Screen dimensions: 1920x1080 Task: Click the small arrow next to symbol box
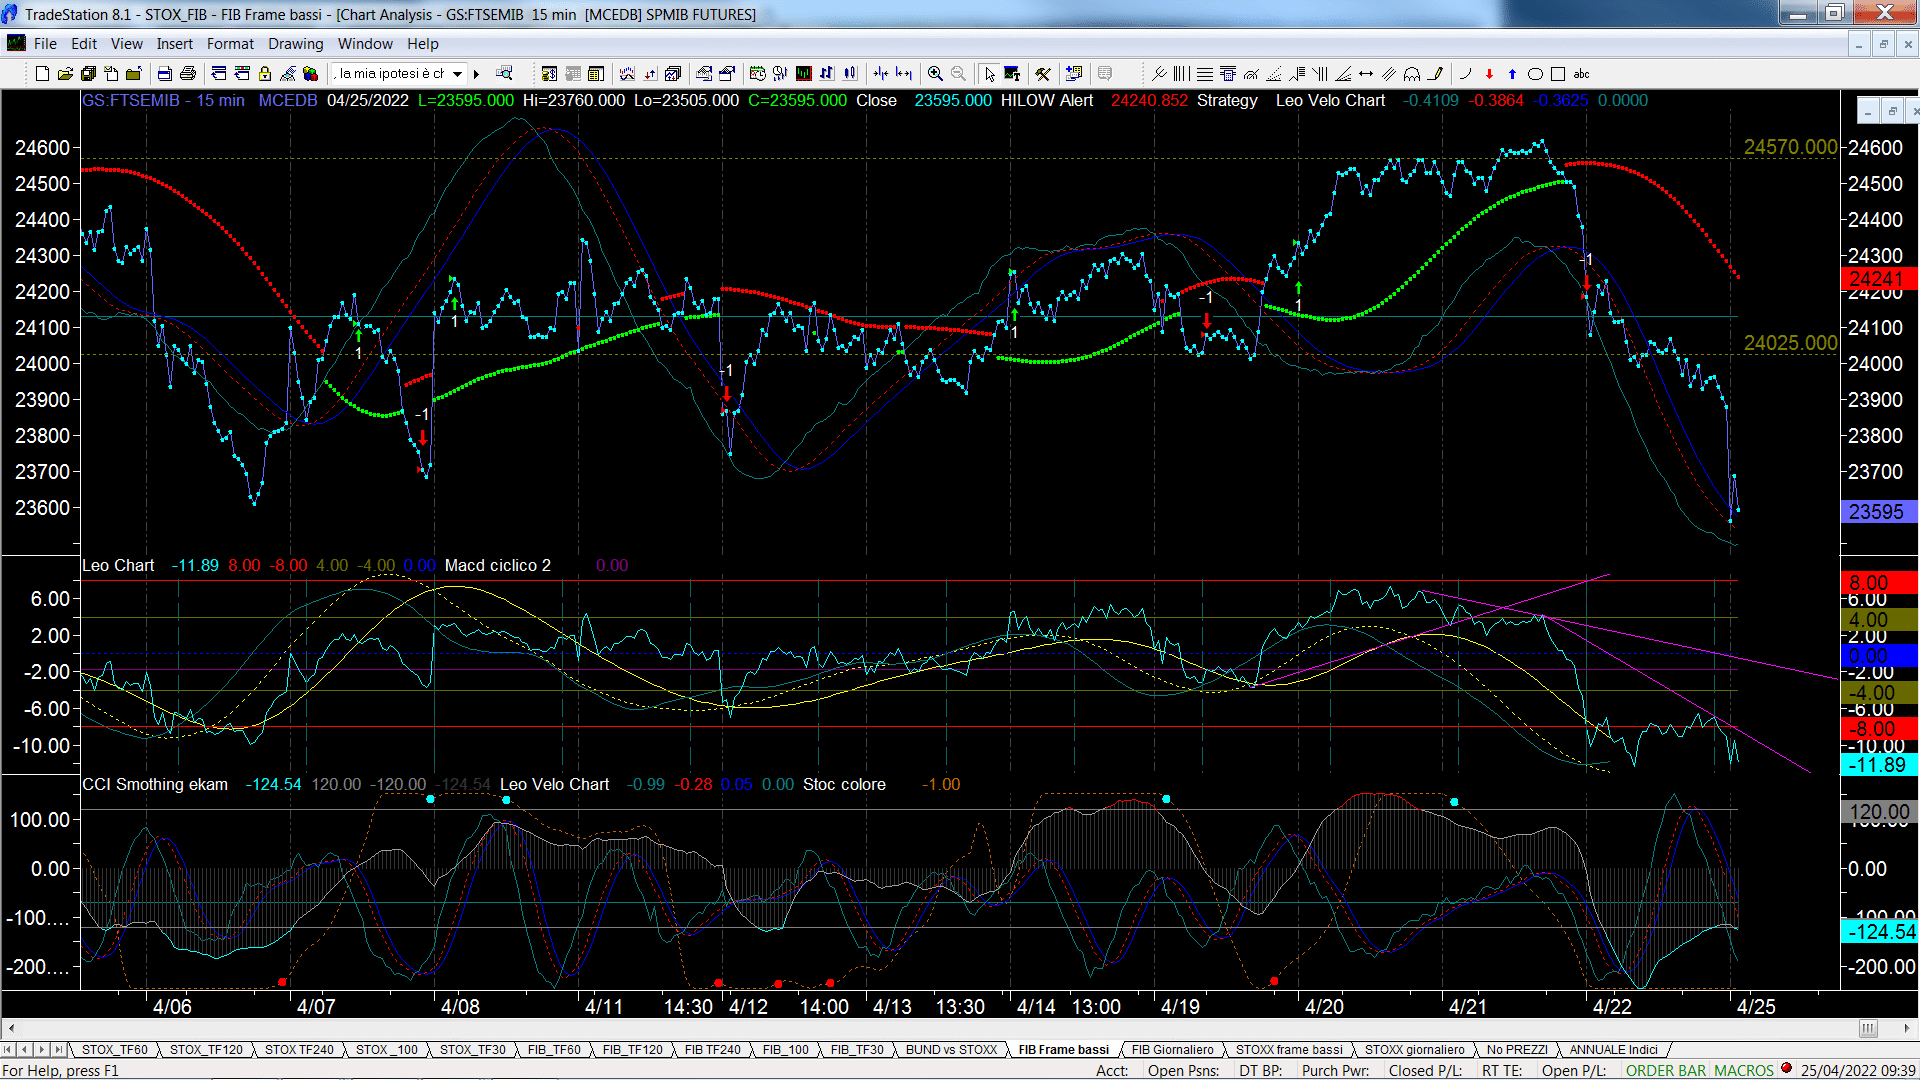tap(476, 74)
